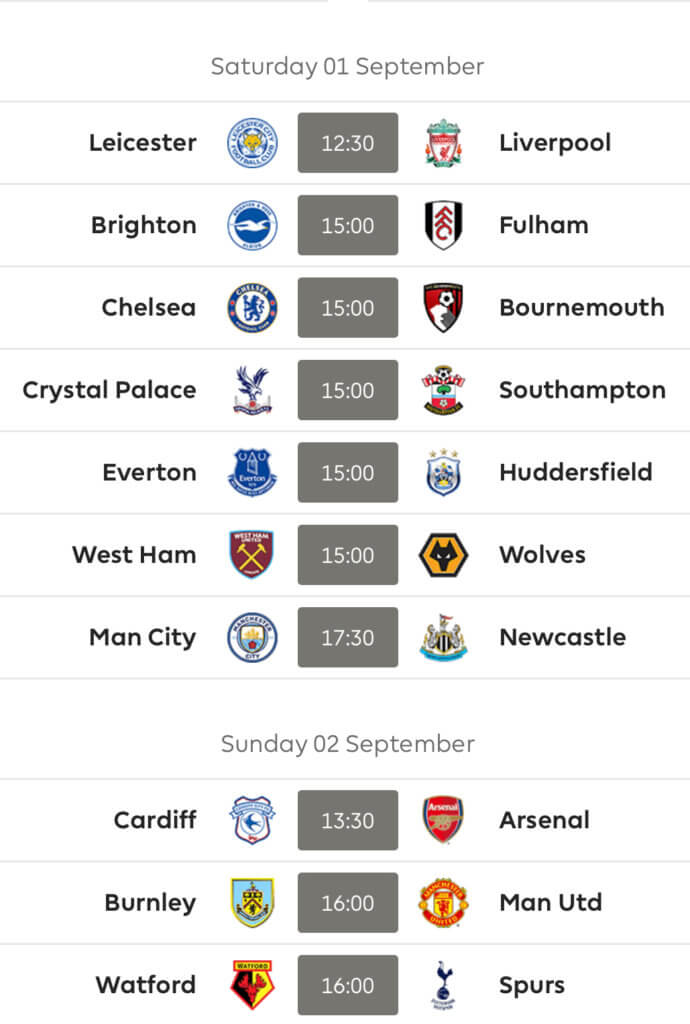Click the Burnley team name
This screenshot has width=690, height=1024.
(150, 903)
